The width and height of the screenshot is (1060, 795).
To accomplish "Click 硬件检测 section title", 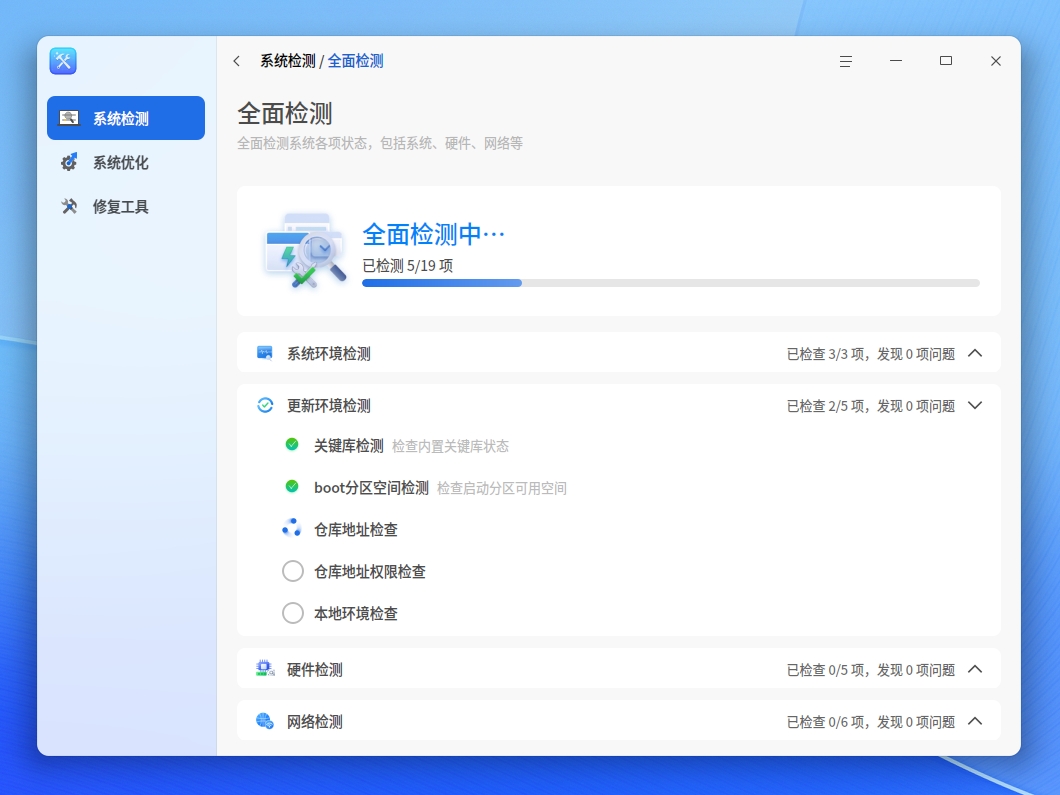I will (x=315, y=670).
